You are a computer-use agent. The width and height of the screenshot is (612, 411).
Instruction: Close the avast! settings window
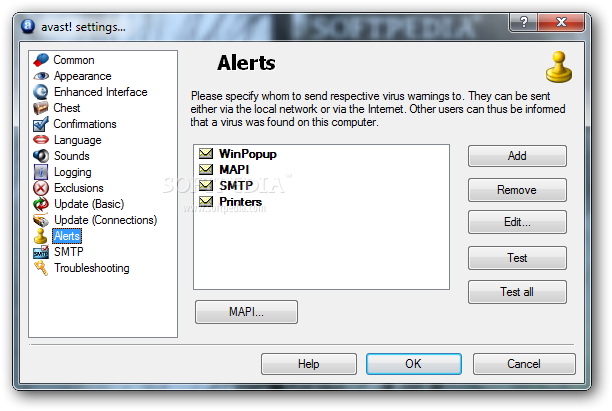[561, 22]
